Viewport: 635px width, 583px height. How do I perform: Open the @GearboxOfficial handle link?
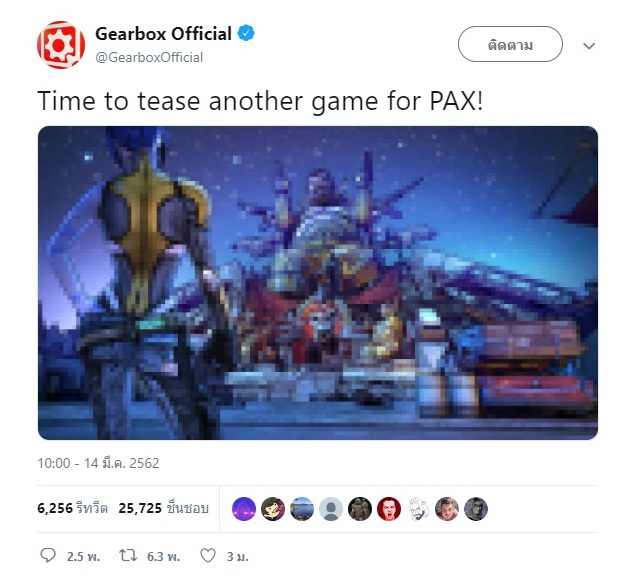click(x=149, y=57)
